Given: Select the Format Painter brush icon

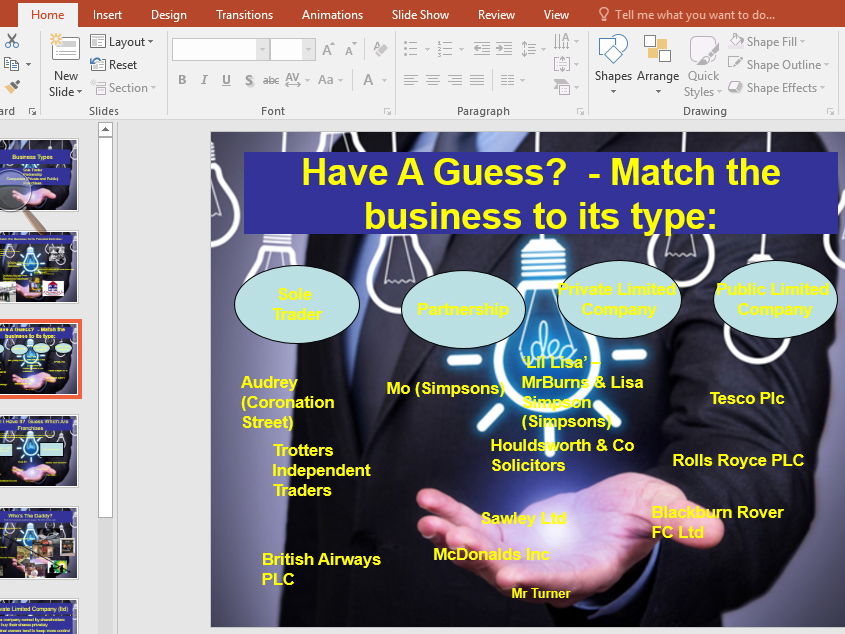Looking at the screenshot, I should click(12, 87).
